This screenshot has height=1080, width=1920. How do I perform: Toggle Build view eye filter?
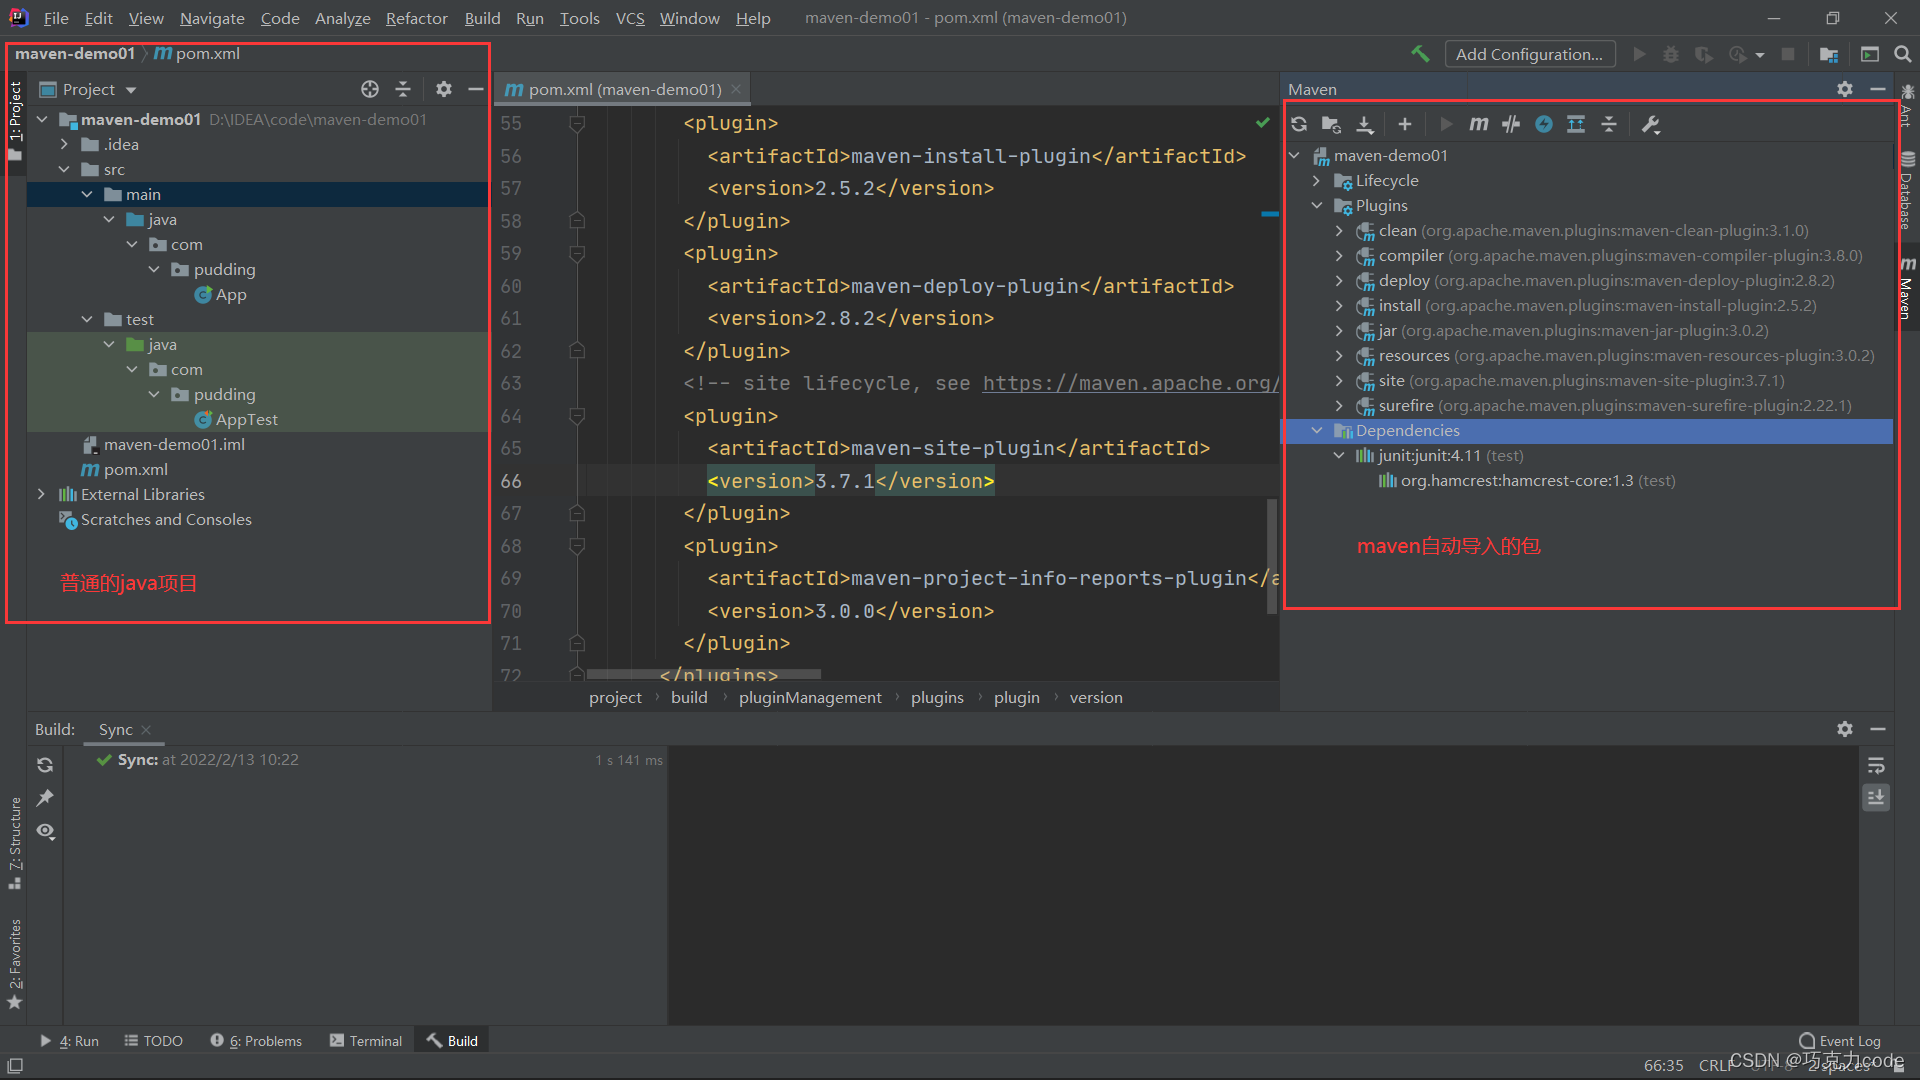point(45,831)
